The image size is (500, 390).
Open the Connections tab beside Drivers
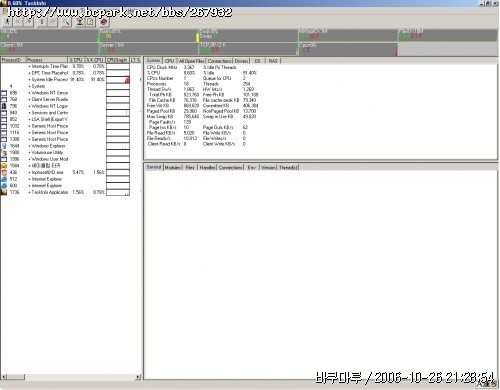219,61
